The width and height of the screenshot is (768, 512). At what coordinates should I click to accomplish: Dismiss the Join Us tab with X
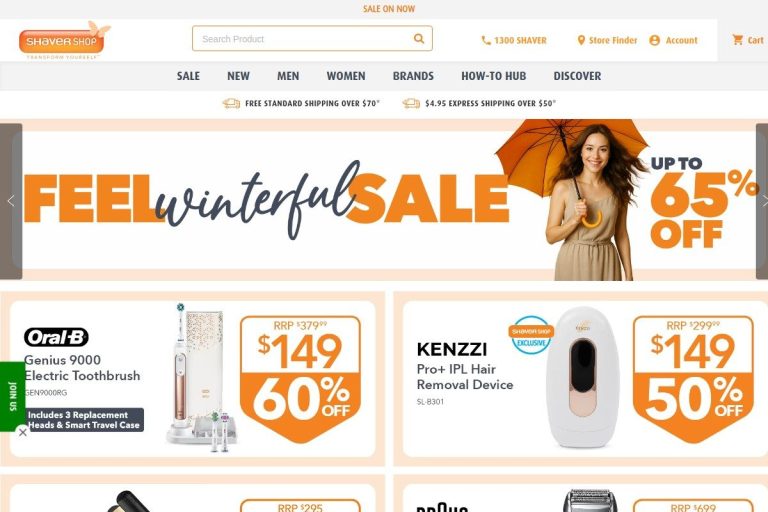pyautogui.click(x=23, y=432)
